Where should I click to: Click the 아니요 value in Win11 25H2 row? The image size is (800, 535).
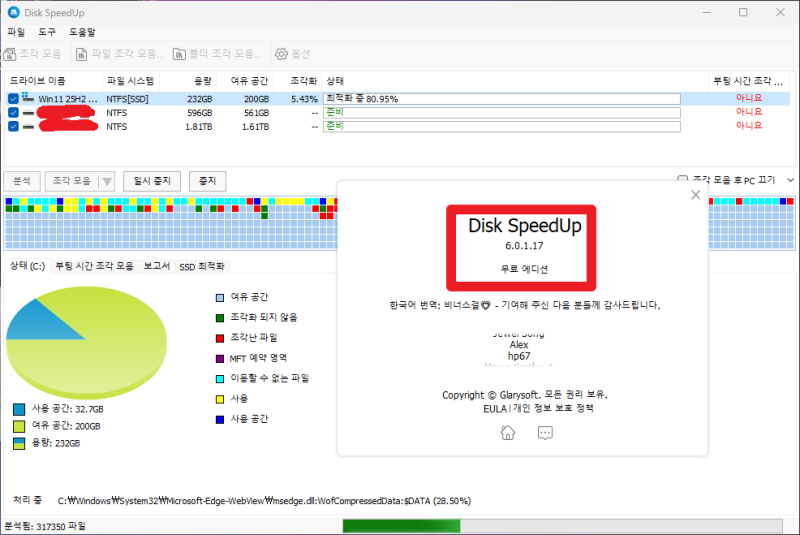748,98
